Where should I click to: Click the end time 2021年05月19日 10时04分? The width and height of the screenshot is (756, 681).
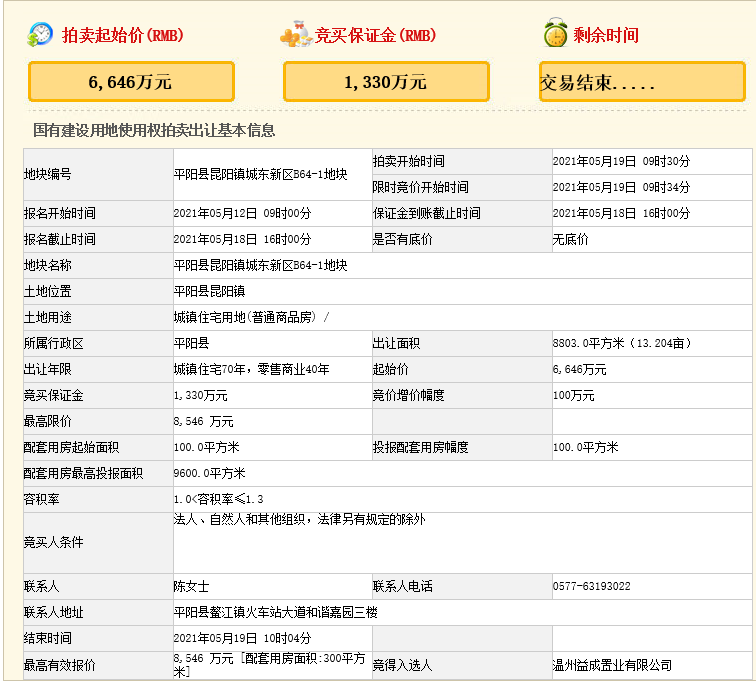[242, 639]
